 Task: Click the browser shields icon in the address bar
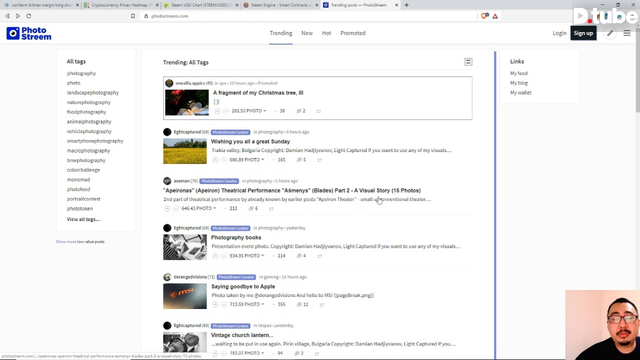(x=484, y=16)
